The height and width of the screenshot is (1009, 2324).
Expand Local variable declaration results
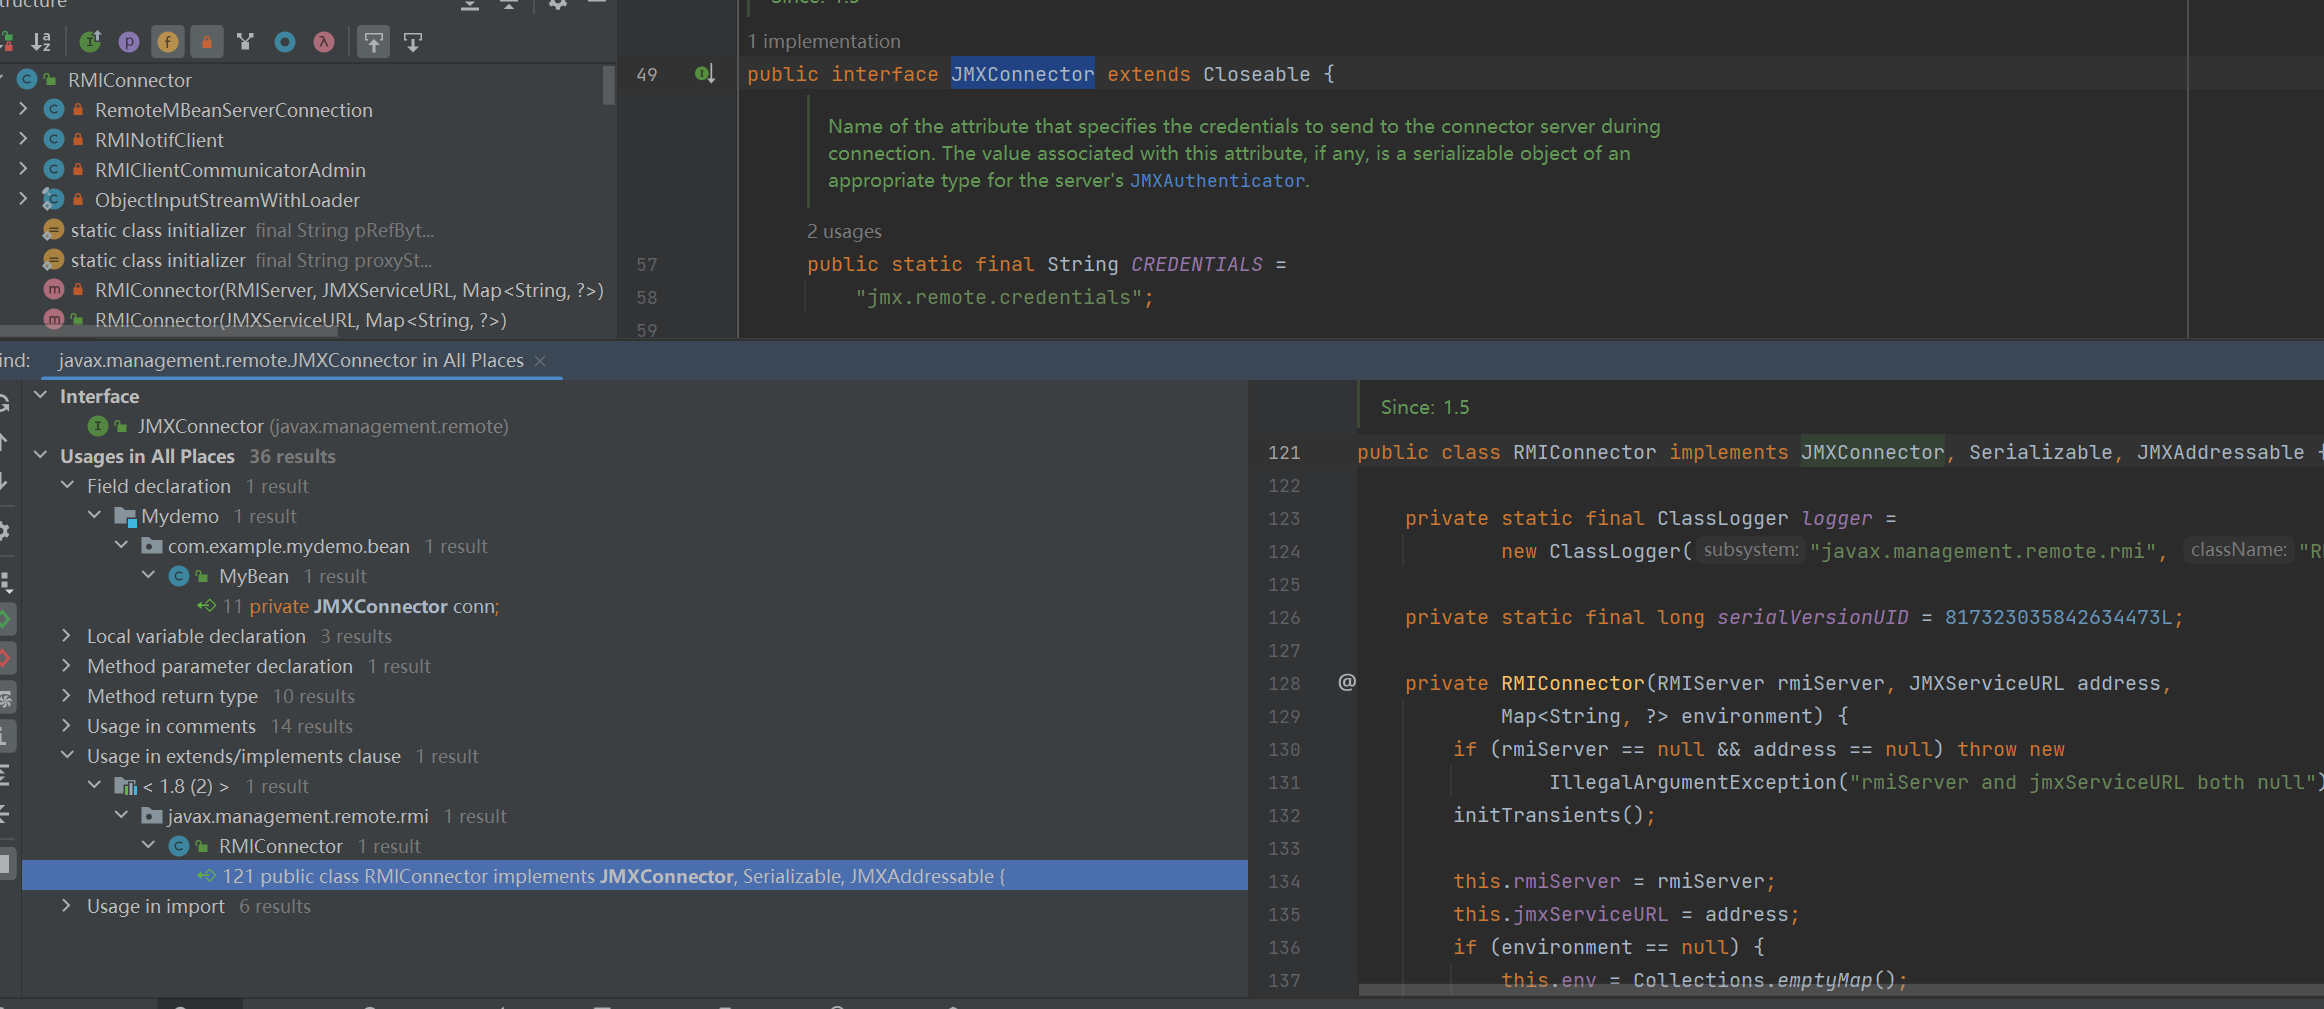pos(68,636)
